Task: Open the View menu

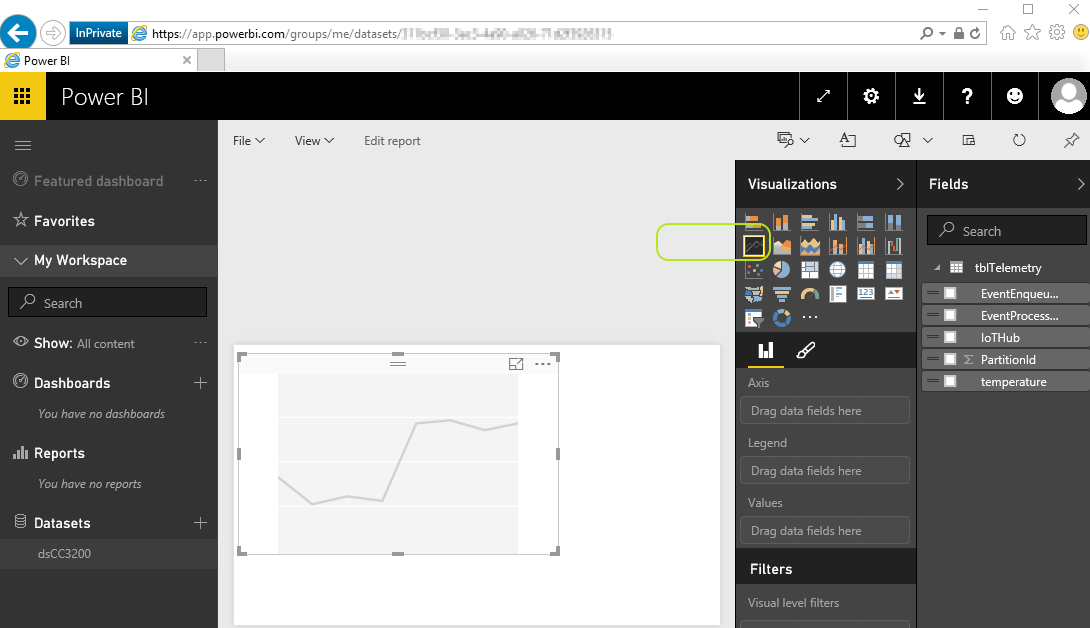Action: pyautogui.click(x=314, y=140)
